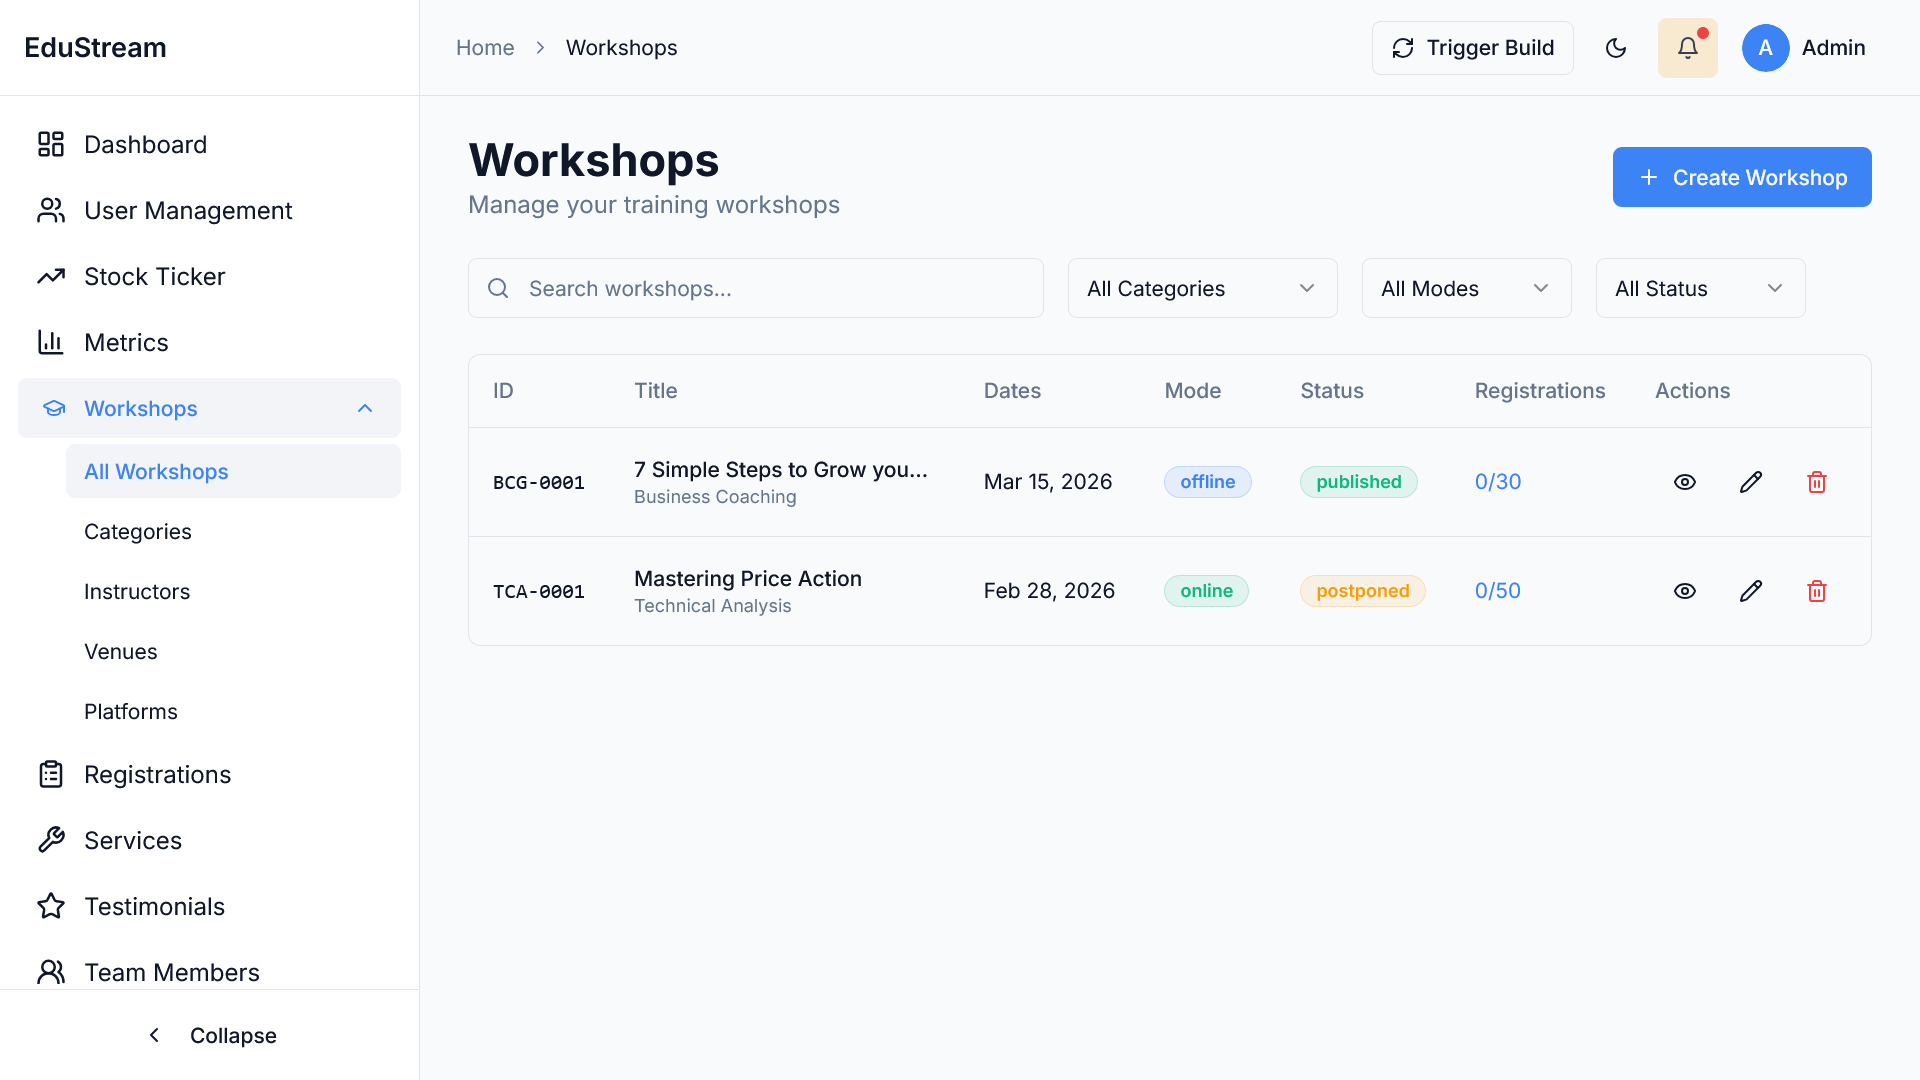Click the BCG-0001 ID cell

coord(539,483)
